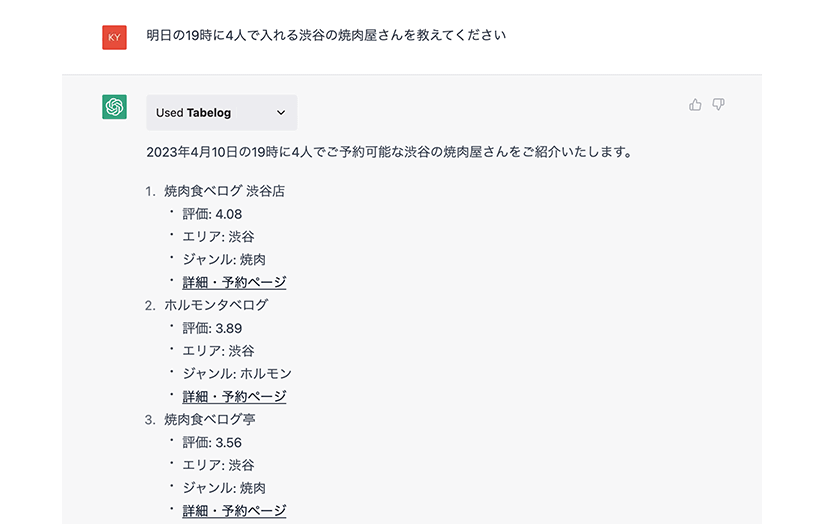Image resolution: width=829 pixels, height=524 pixels.
Task: Open 詳細・予約ページ link for ホルモンタベログ
Action: pos(234,397)
